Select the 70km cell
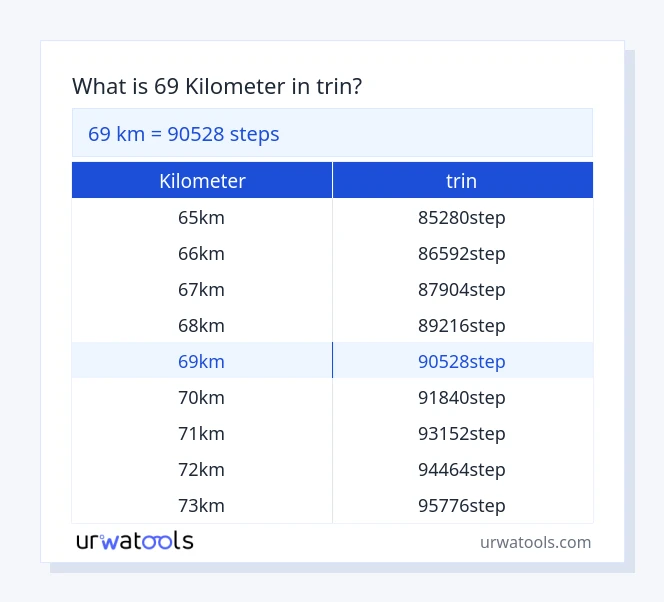Image resolution: width=664 pixels, height=602 pixels. coord(201,397)
